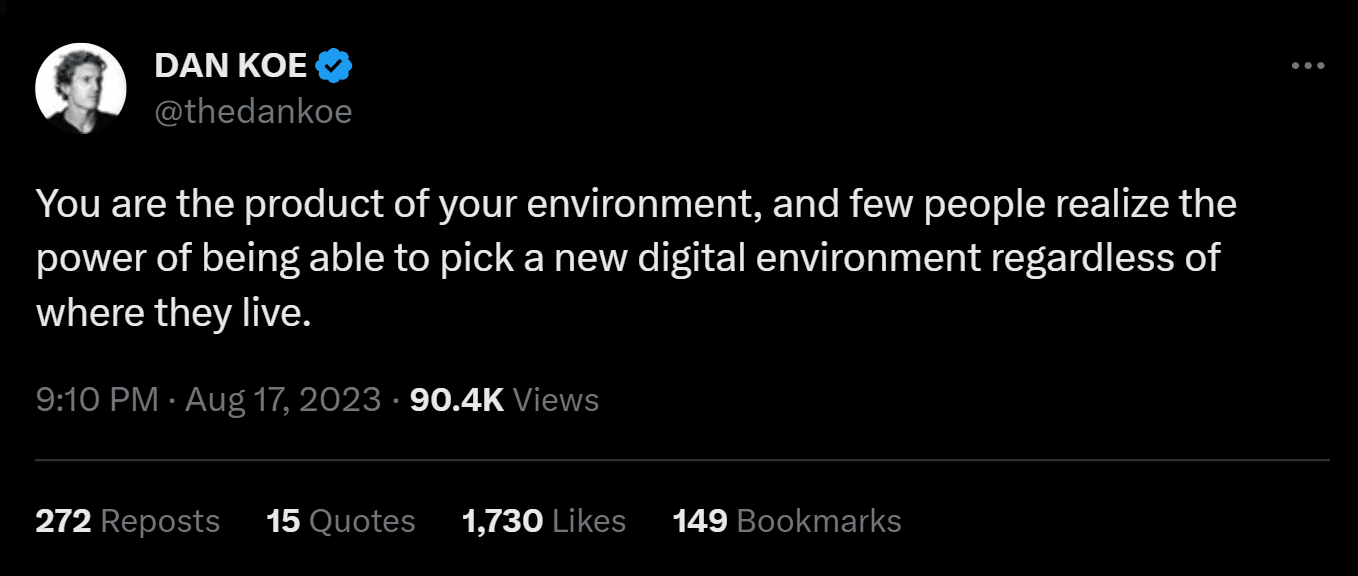
Task: Open the Reposts label link
Action: click(x=160, y=521)
